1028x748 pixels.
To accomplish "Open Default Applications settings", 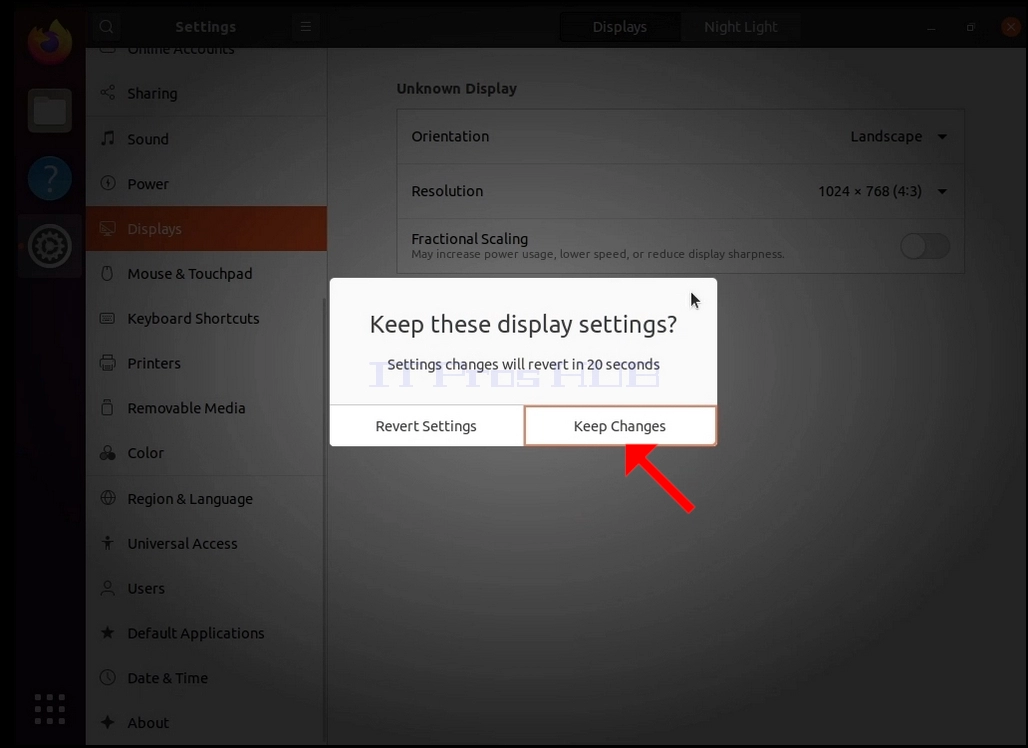I will (x=206, y=633).
